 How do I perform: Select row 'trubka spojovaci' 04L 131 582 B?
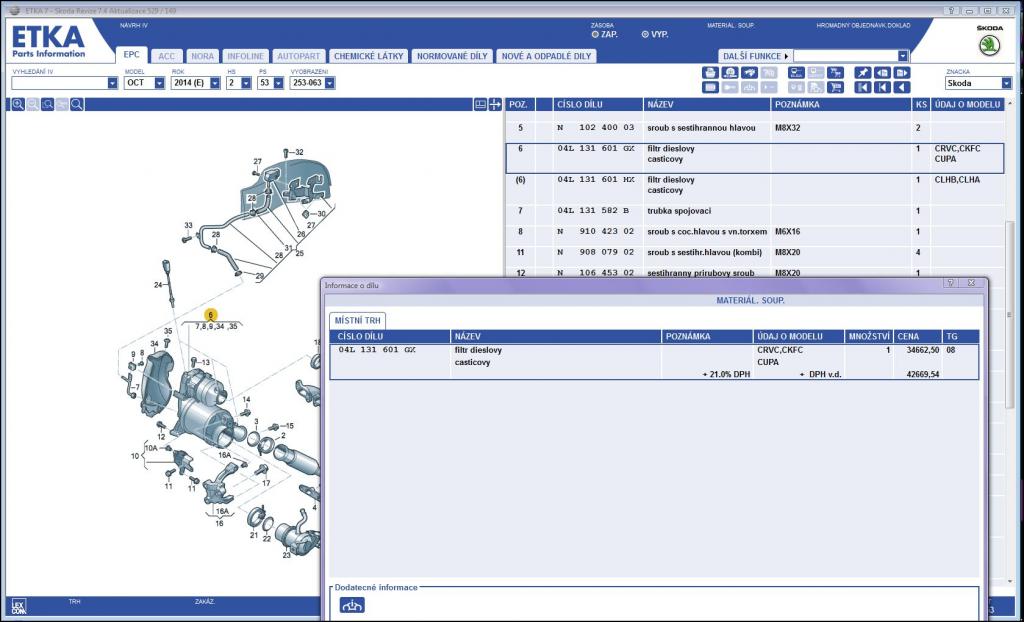[x=756, y=211]
